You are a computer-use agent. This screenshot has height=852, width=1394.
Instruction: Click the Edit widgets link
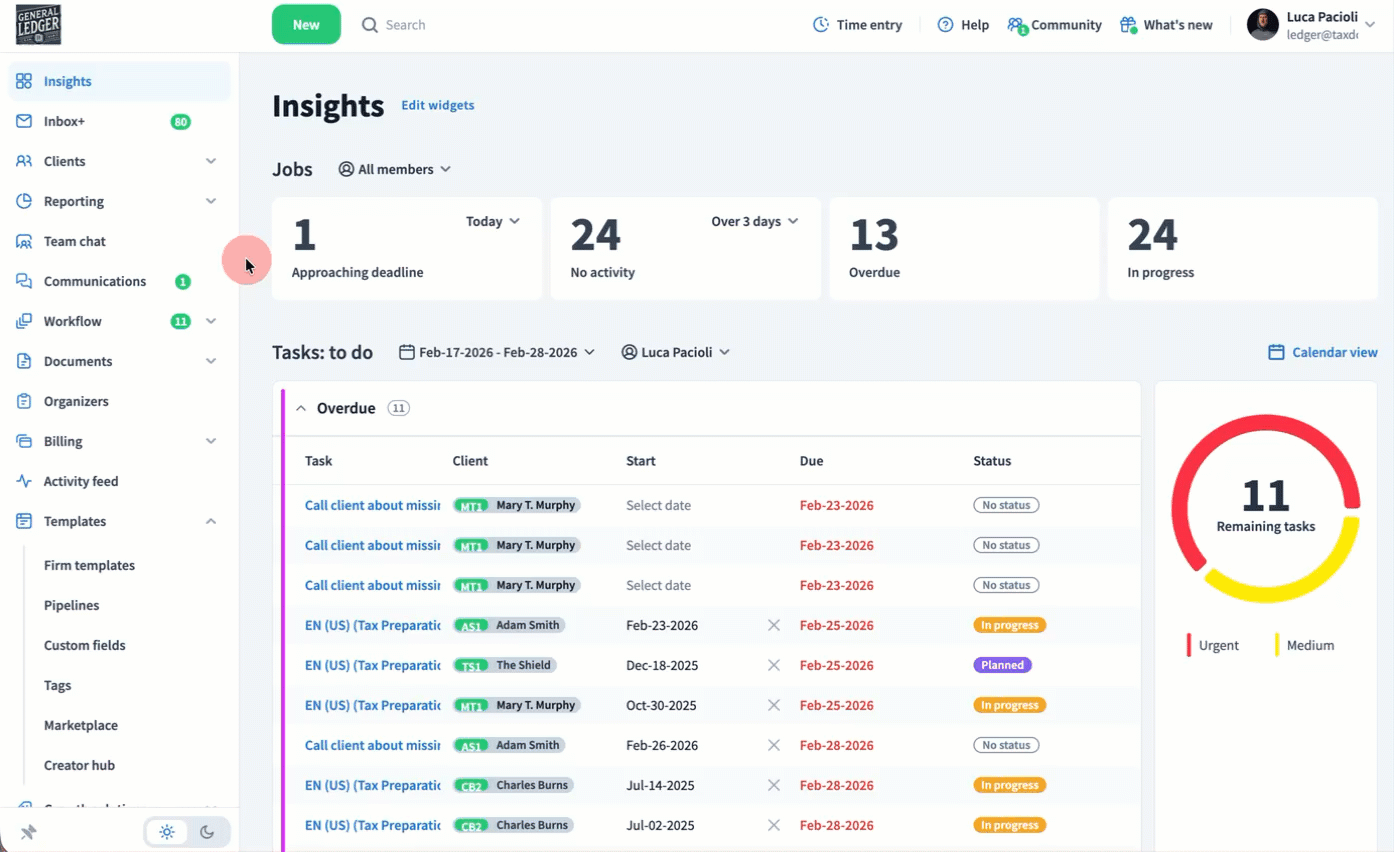click(x=438, y=105)
